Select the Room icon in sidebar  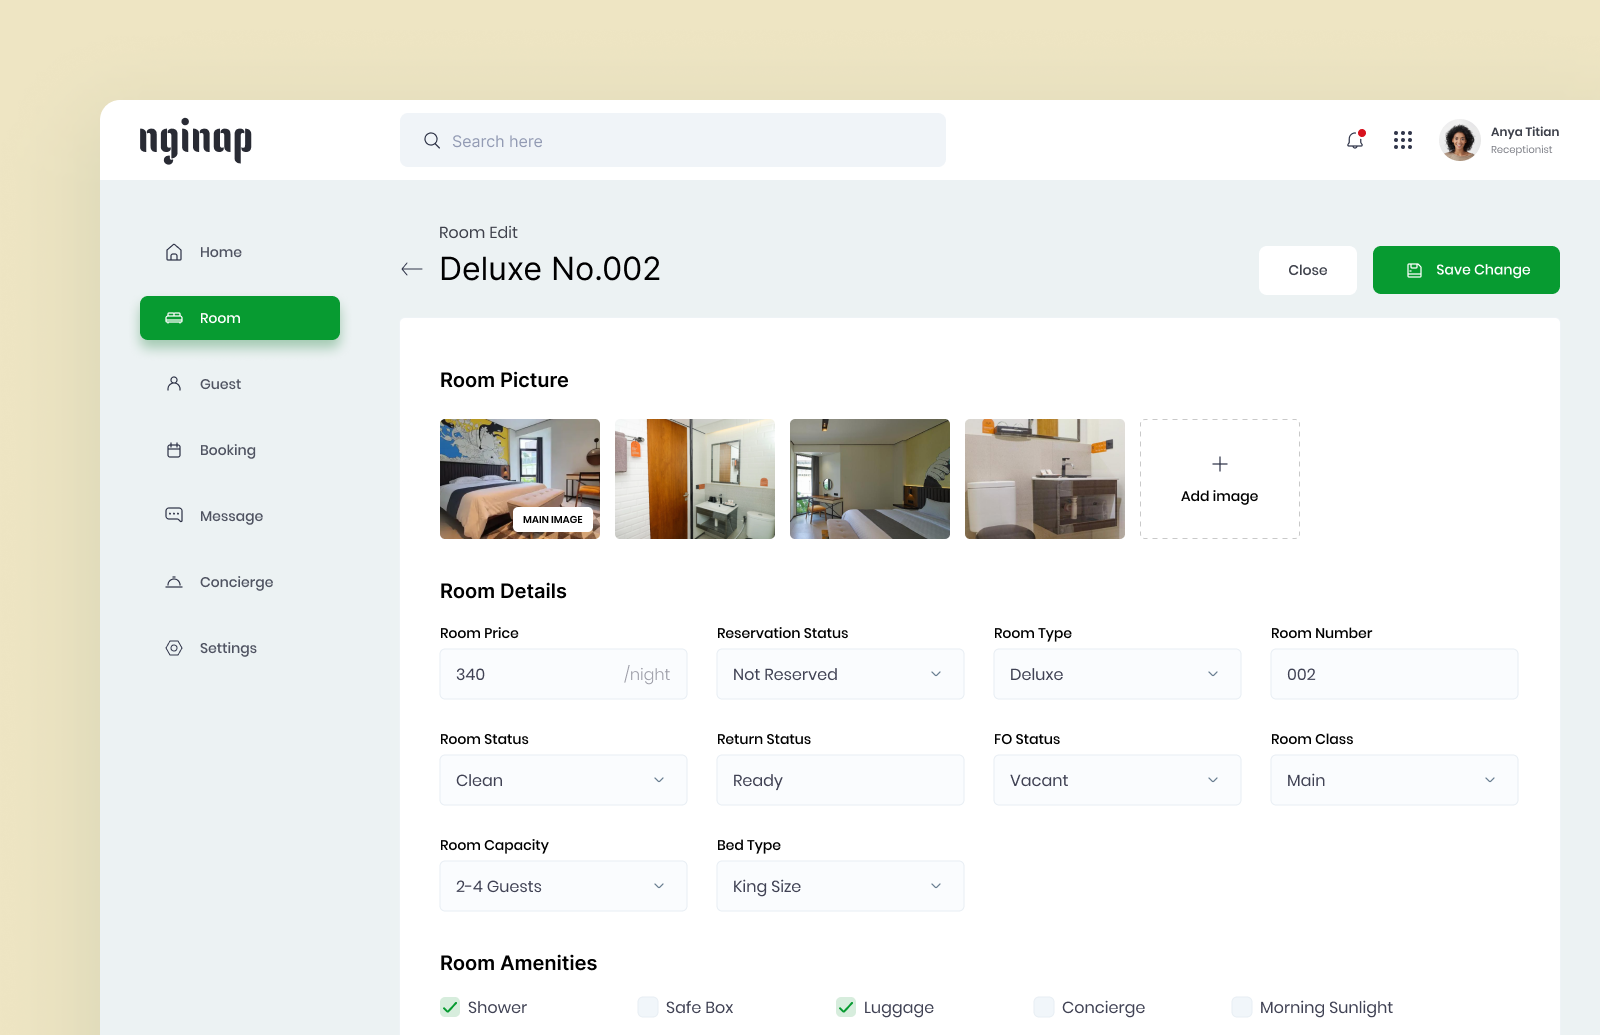tap(174, 318)
